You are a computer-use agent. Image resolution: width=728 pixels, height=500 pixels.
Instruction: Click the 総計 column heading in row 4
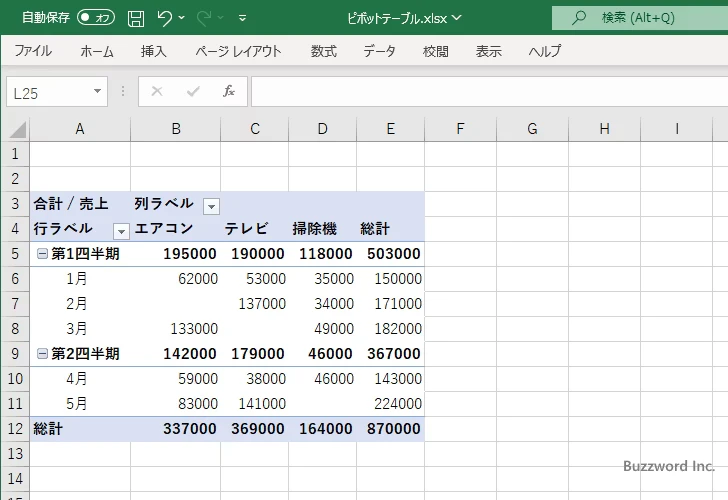pos(375,228)
